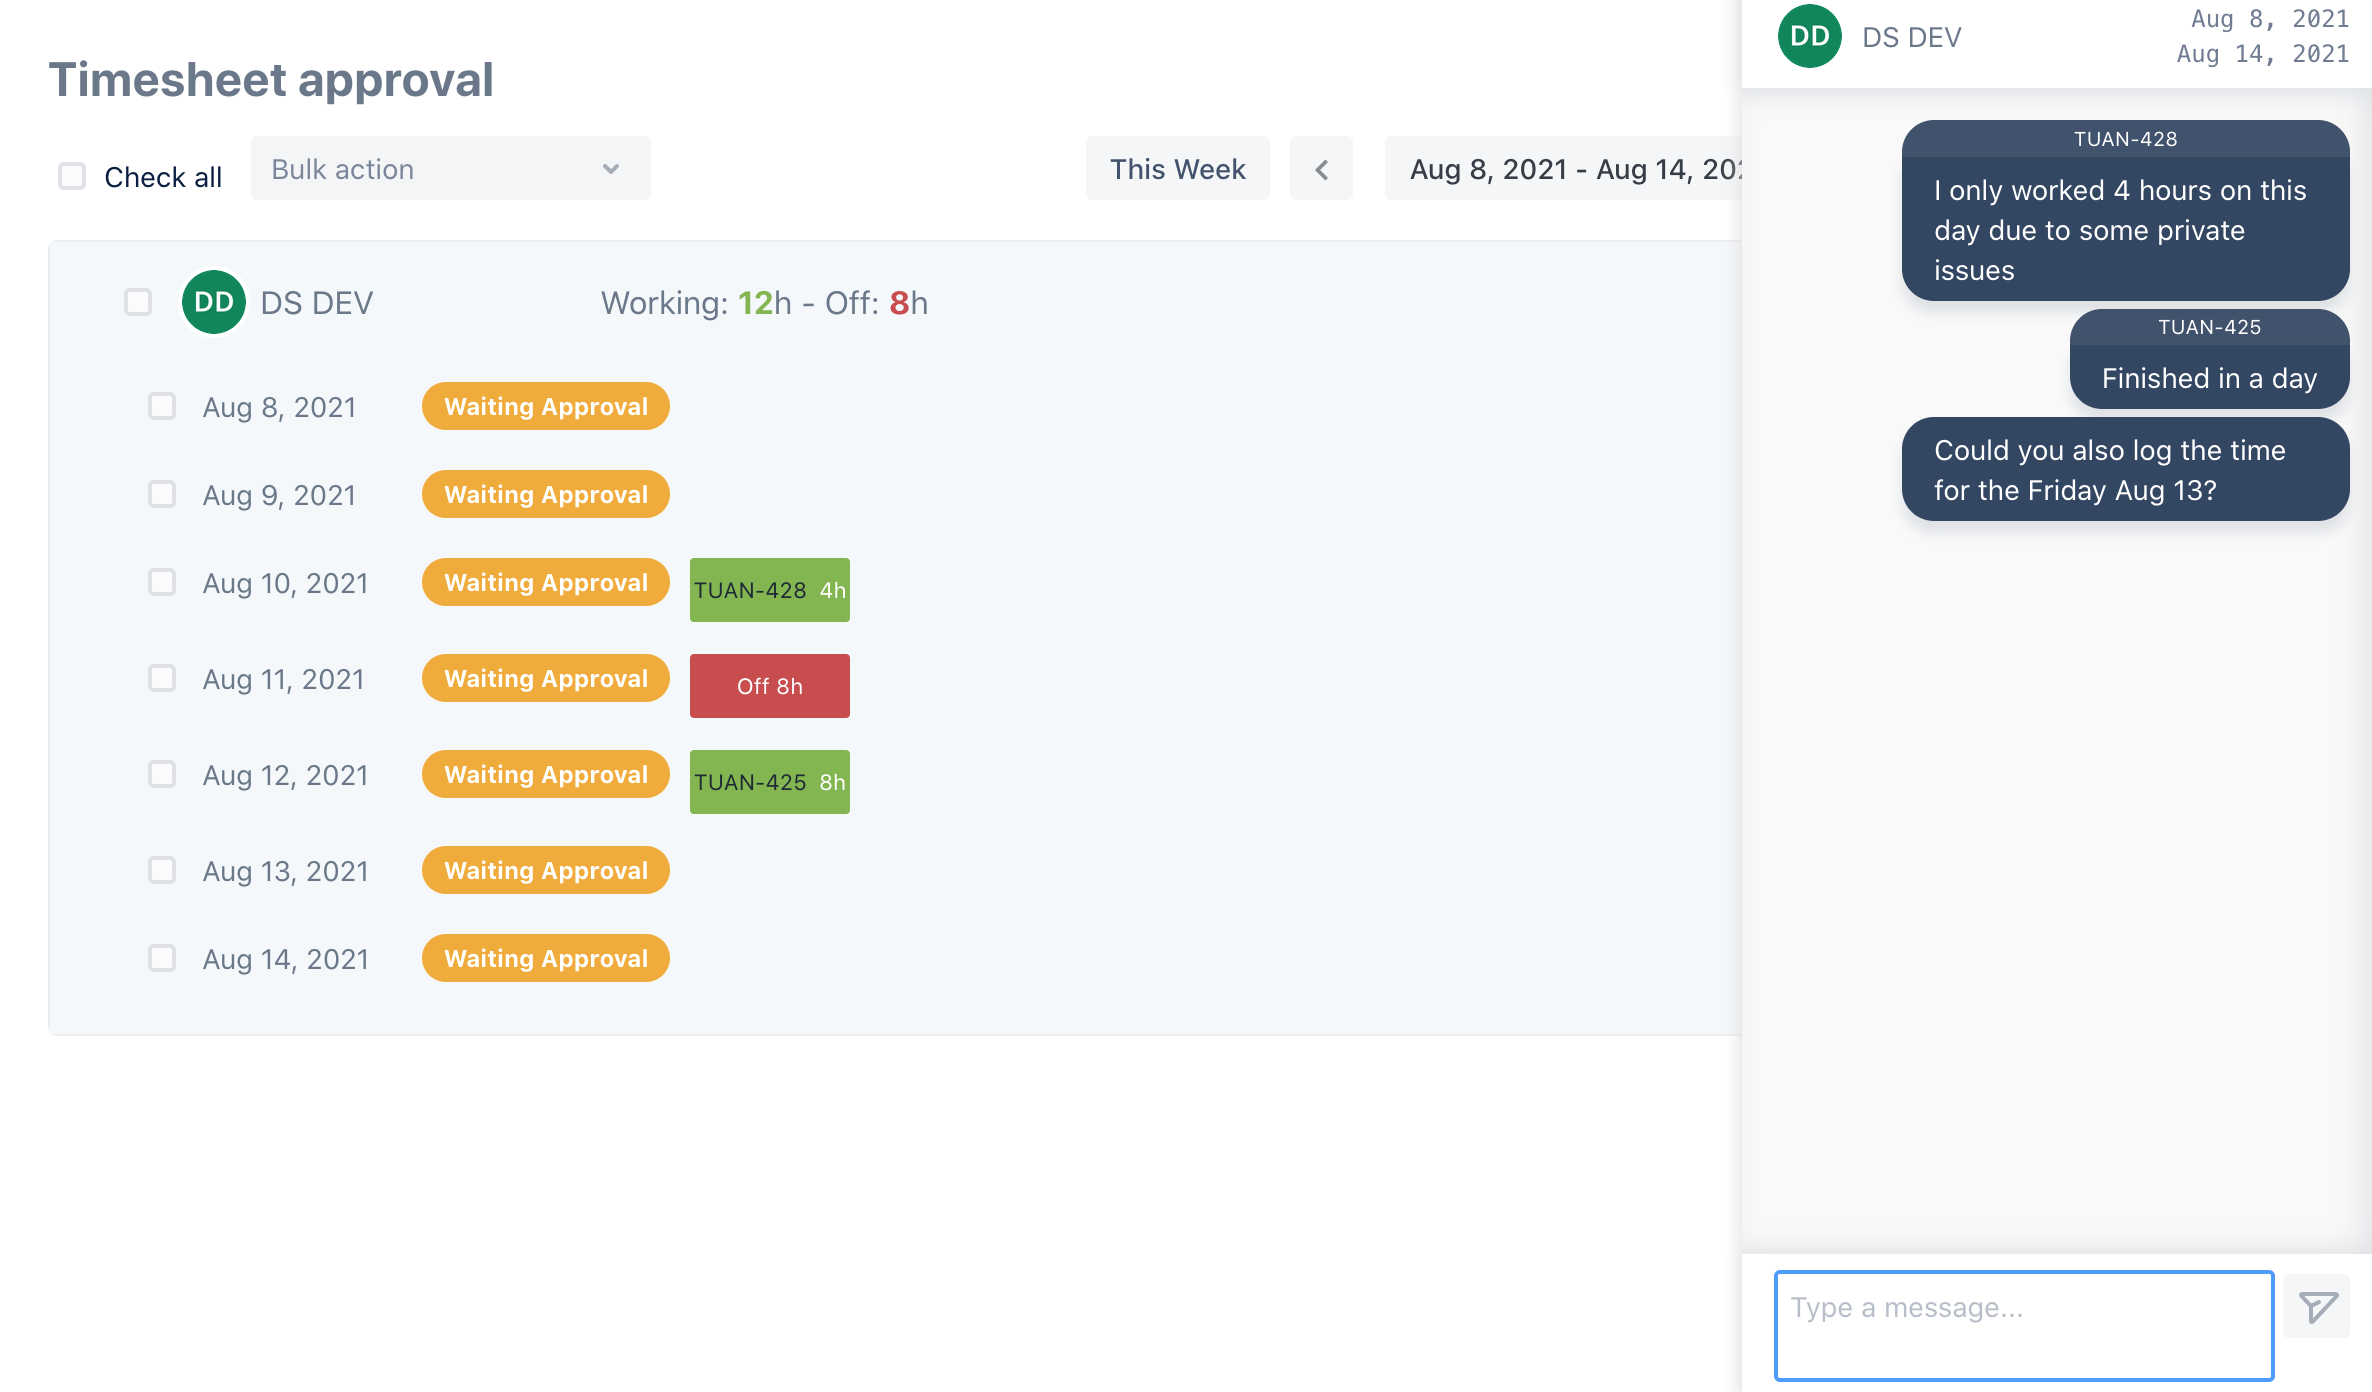Tick the Aug 10, 2021 checkbox
Viewport: 2372px width, 1392px height.
point(162,582)
